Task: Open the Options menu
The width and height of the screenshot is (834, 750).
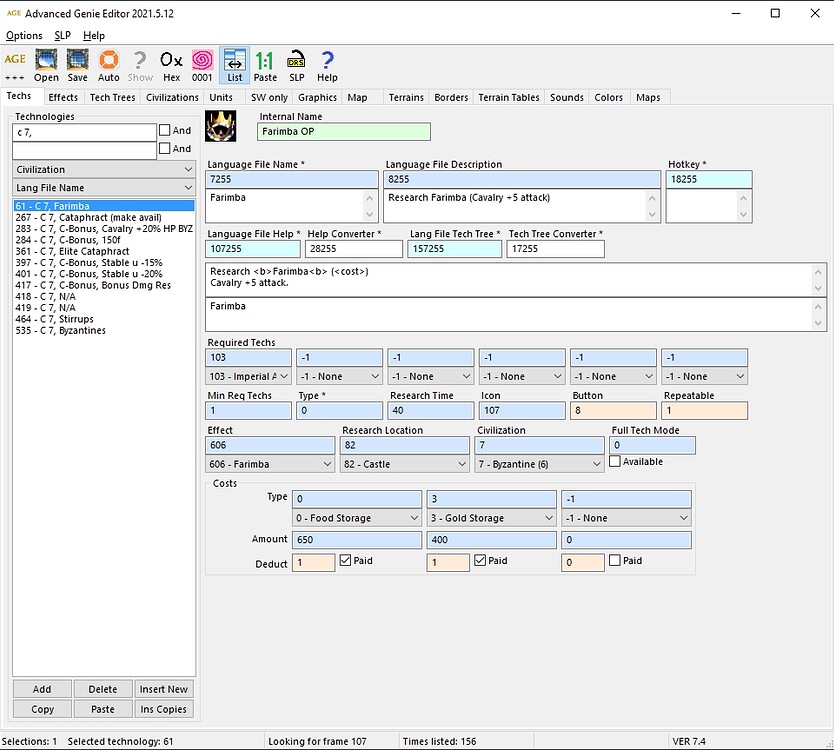Action: 24,35
